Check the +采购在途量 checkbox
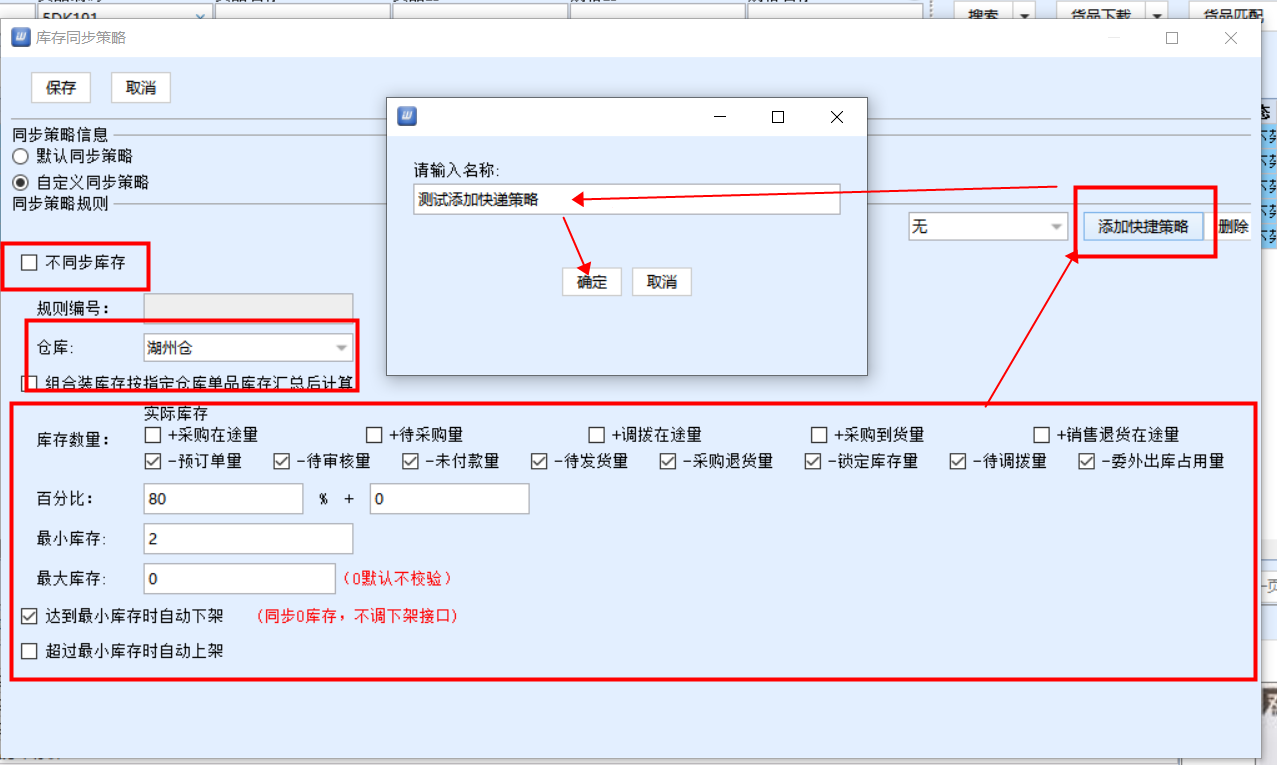The height and width of the screenshot is (765, 1277). 153,435
